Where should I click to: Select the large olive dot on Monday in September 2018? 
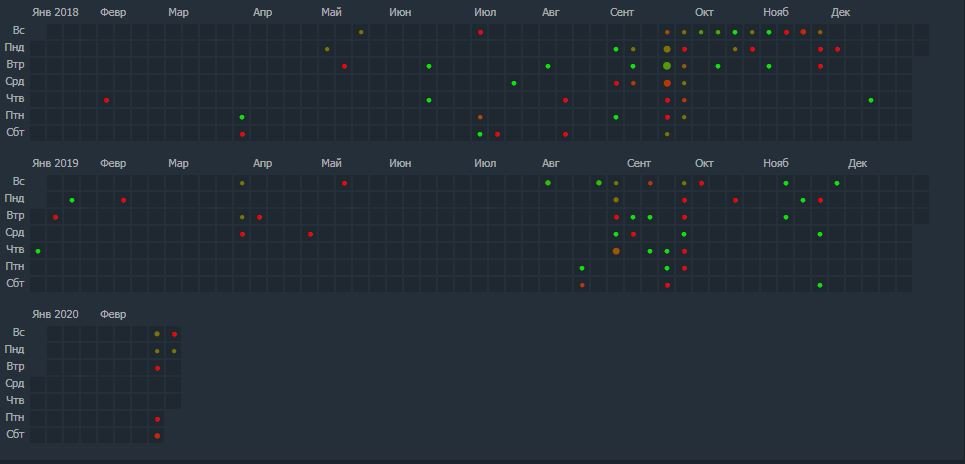tap(666, 49)
